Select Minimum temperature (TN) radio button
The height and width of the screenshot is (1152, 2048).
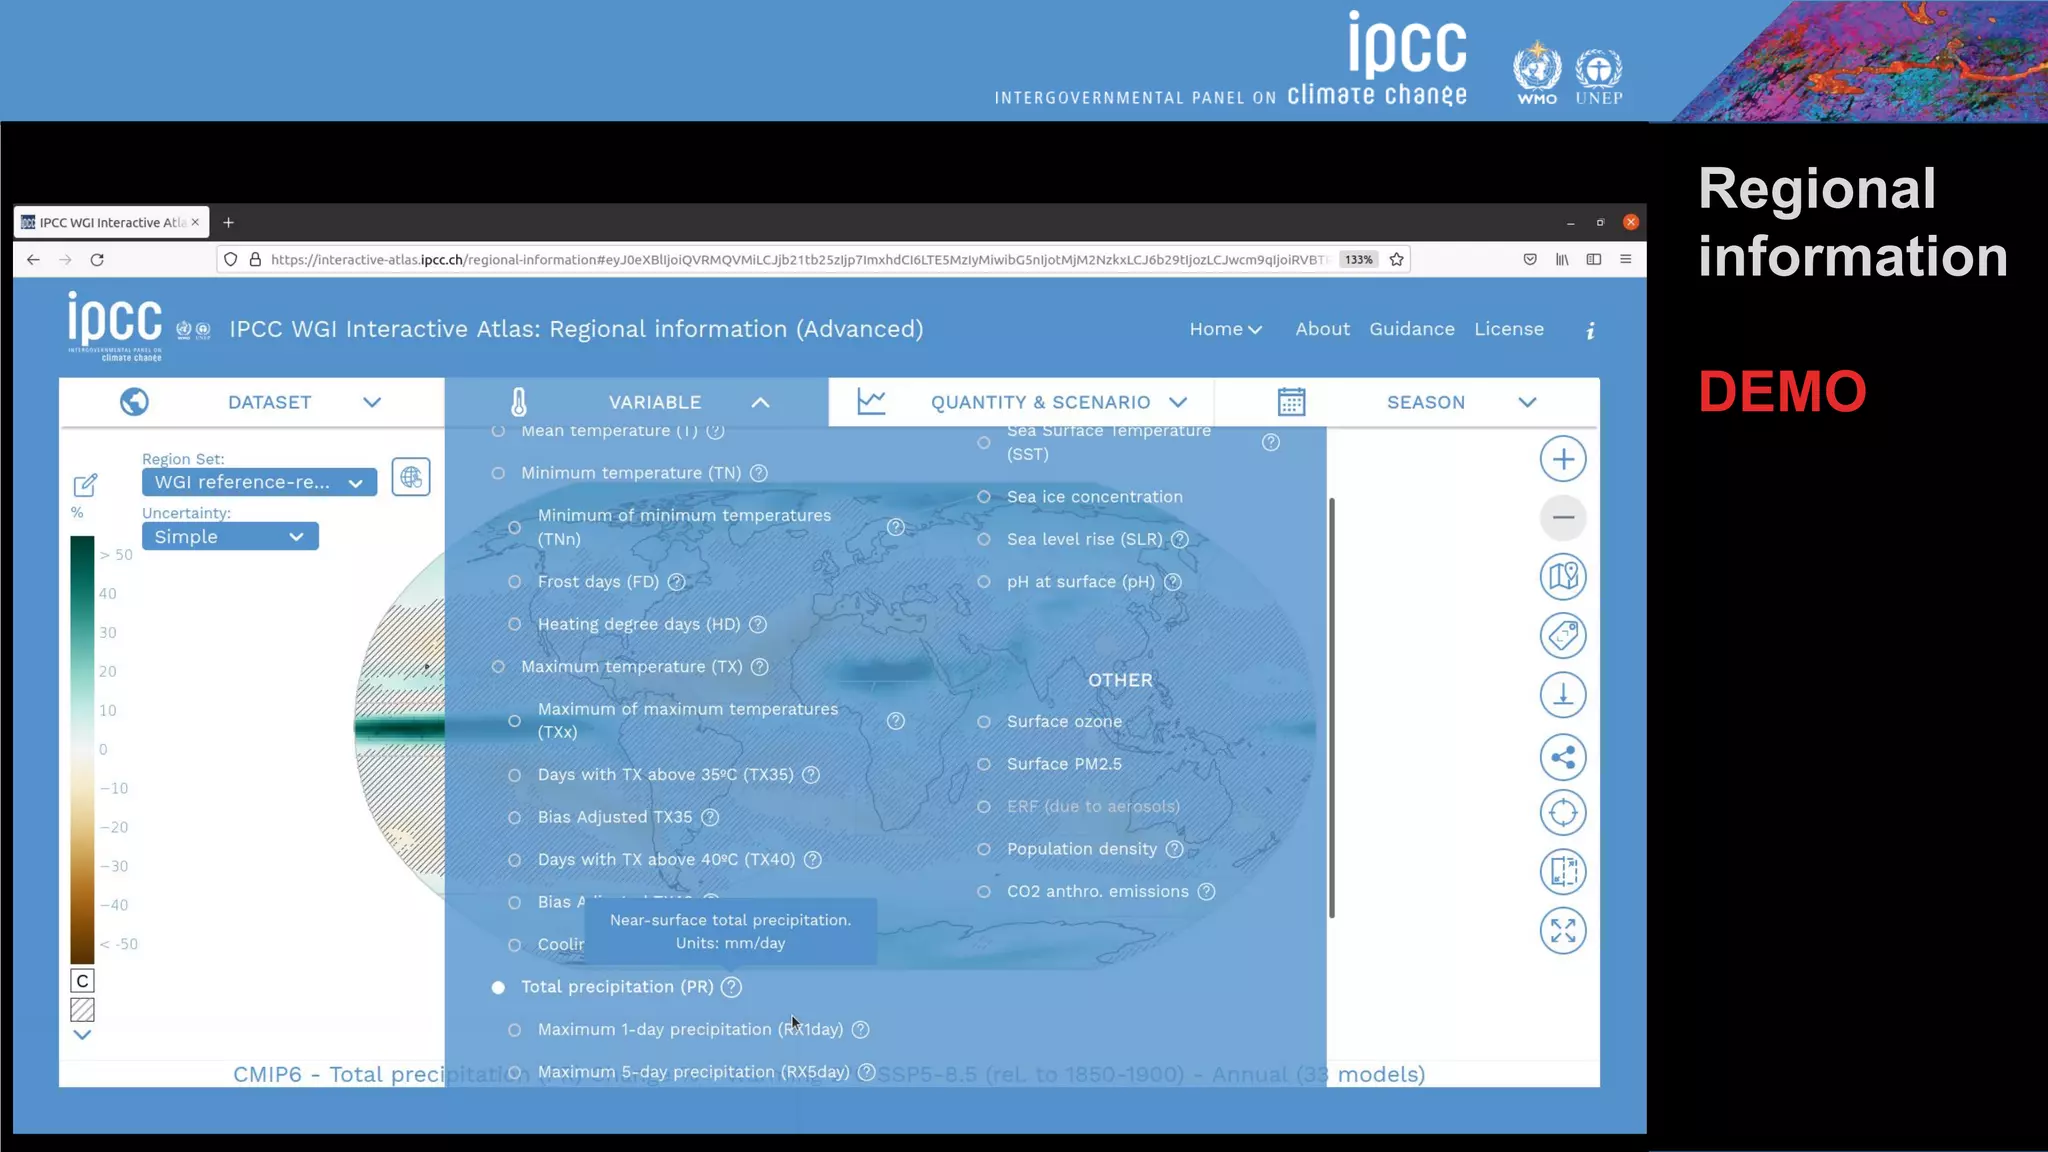click(498, 473)
